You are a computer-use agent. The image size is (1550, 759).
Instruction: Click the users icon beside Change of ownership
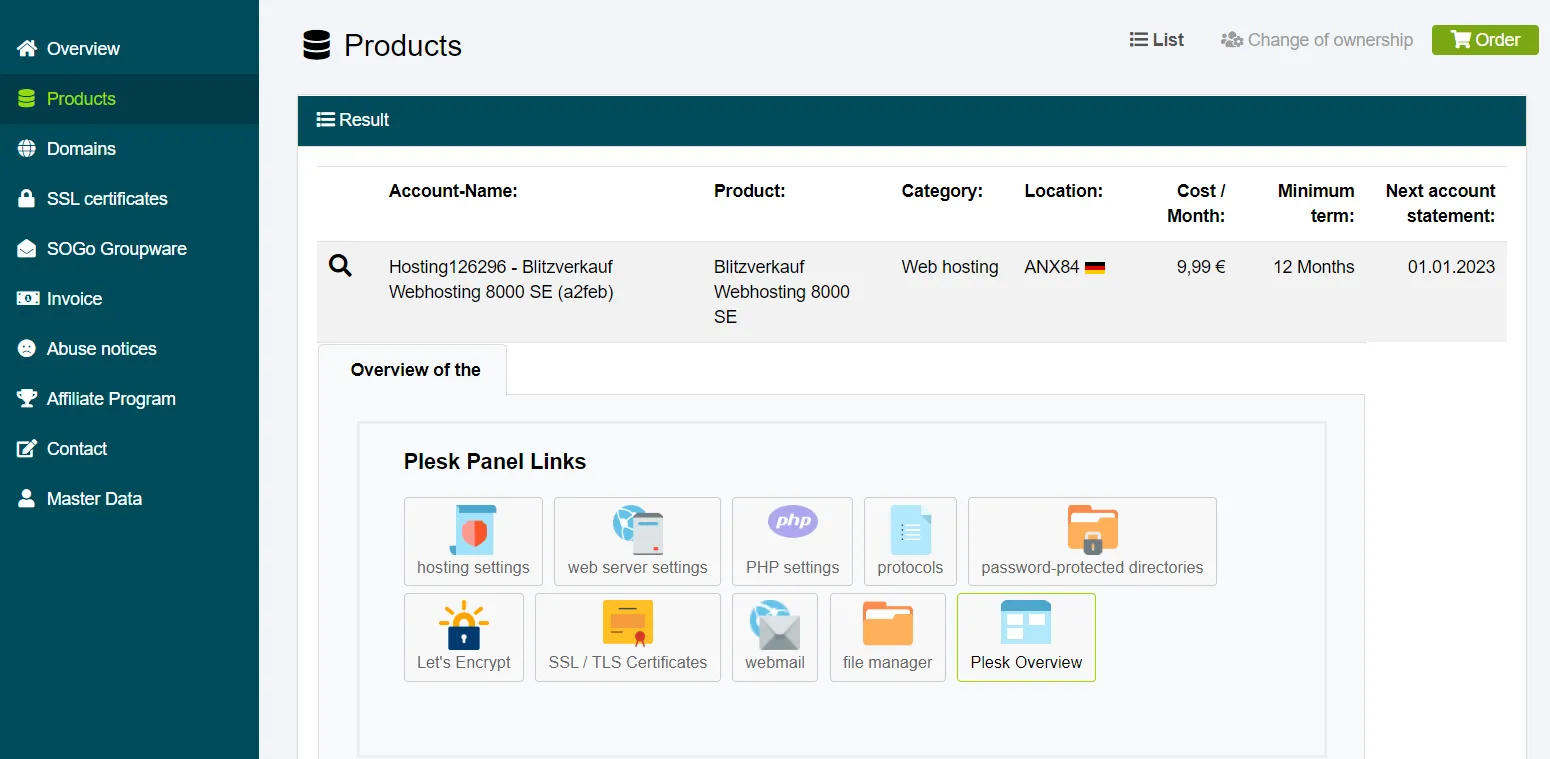coord(1231,40)
